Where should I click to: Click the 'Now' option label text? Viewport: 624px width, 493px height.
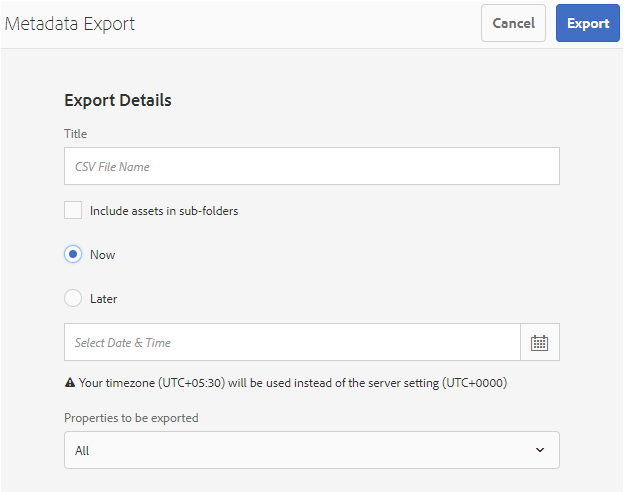coord(102,254)
